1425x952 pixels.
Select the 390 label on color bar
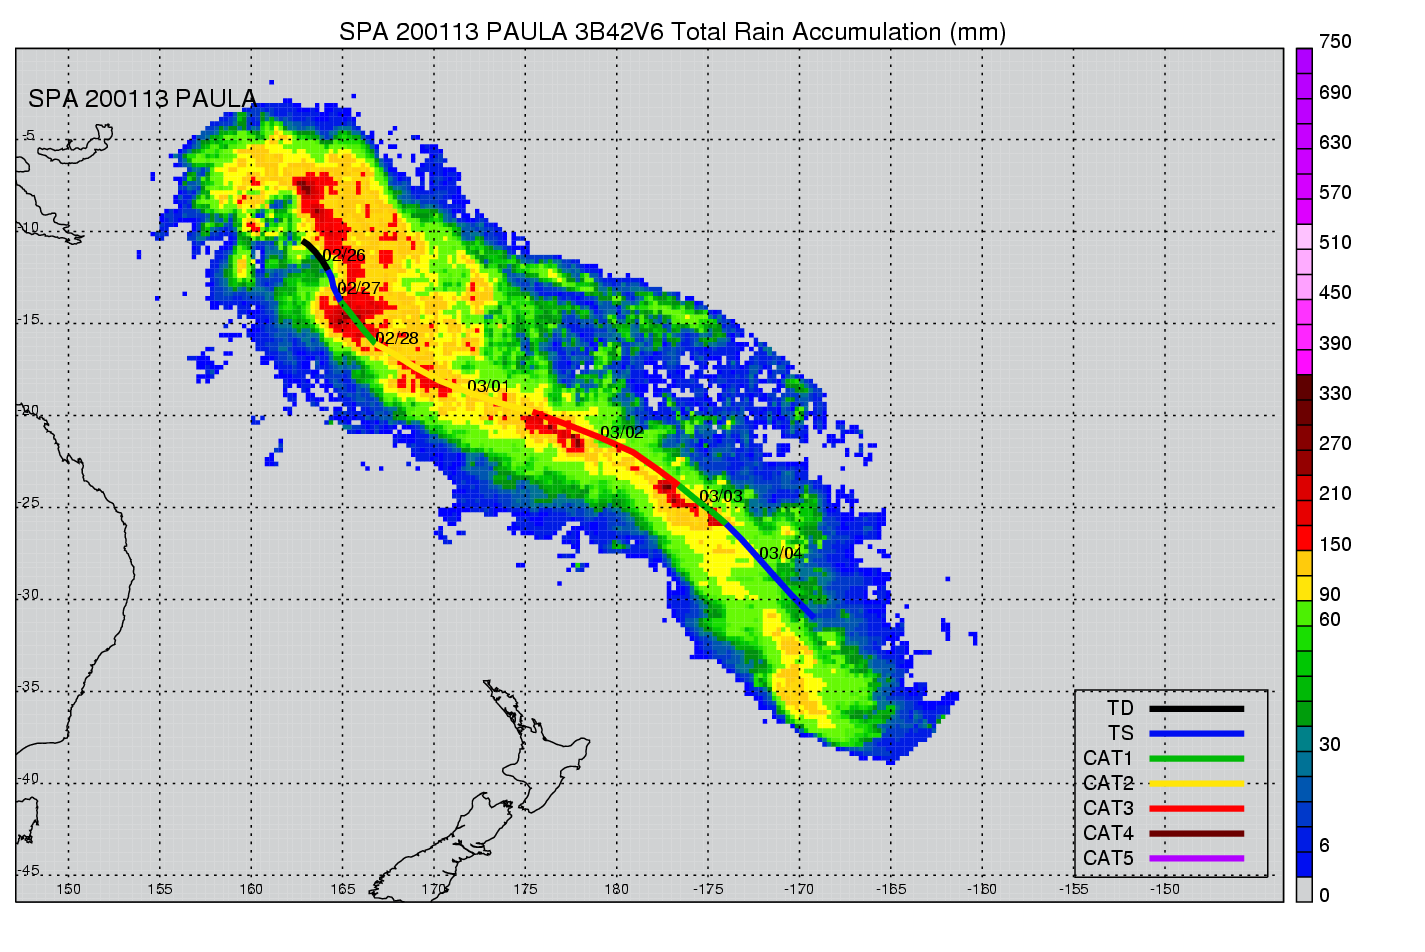(x=1335, y=344)
